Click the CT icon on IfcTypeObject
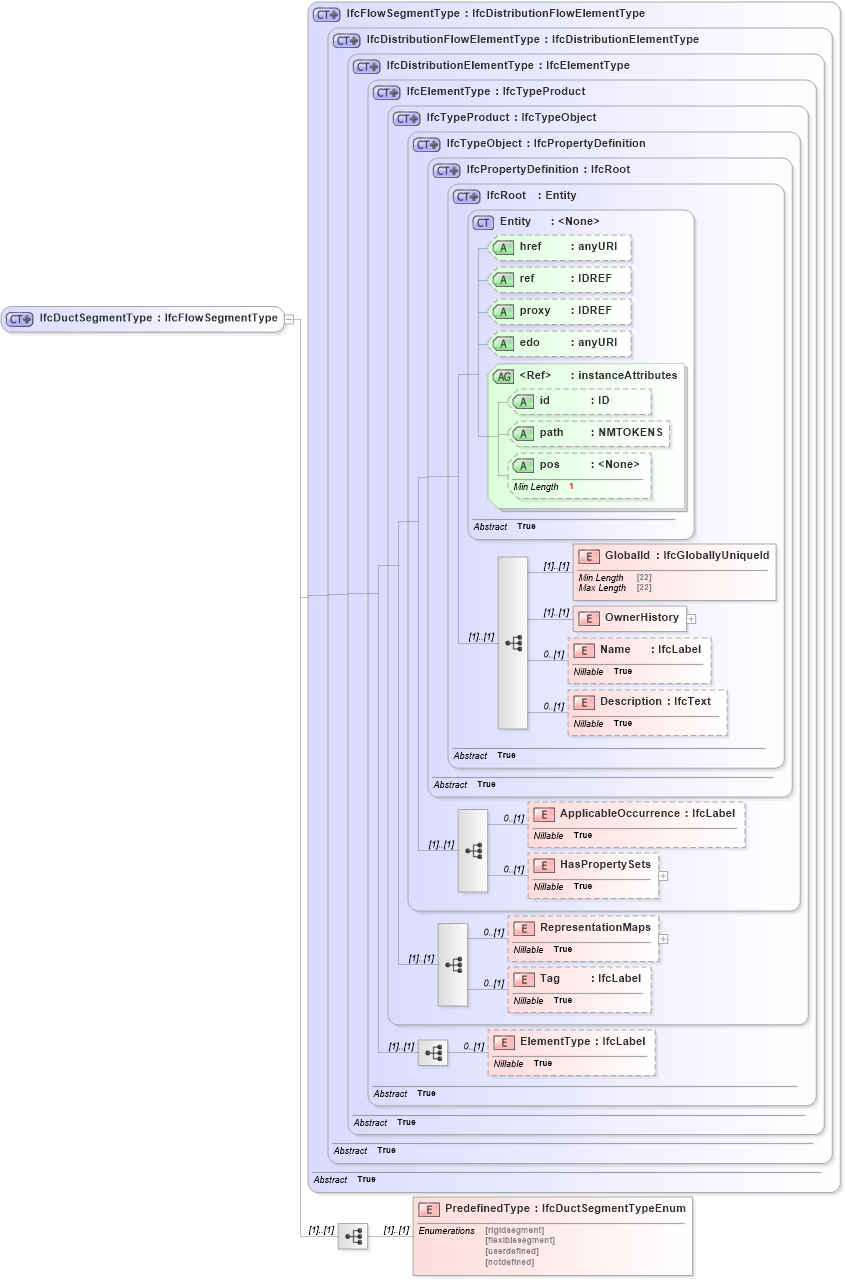 coord(425,144)
